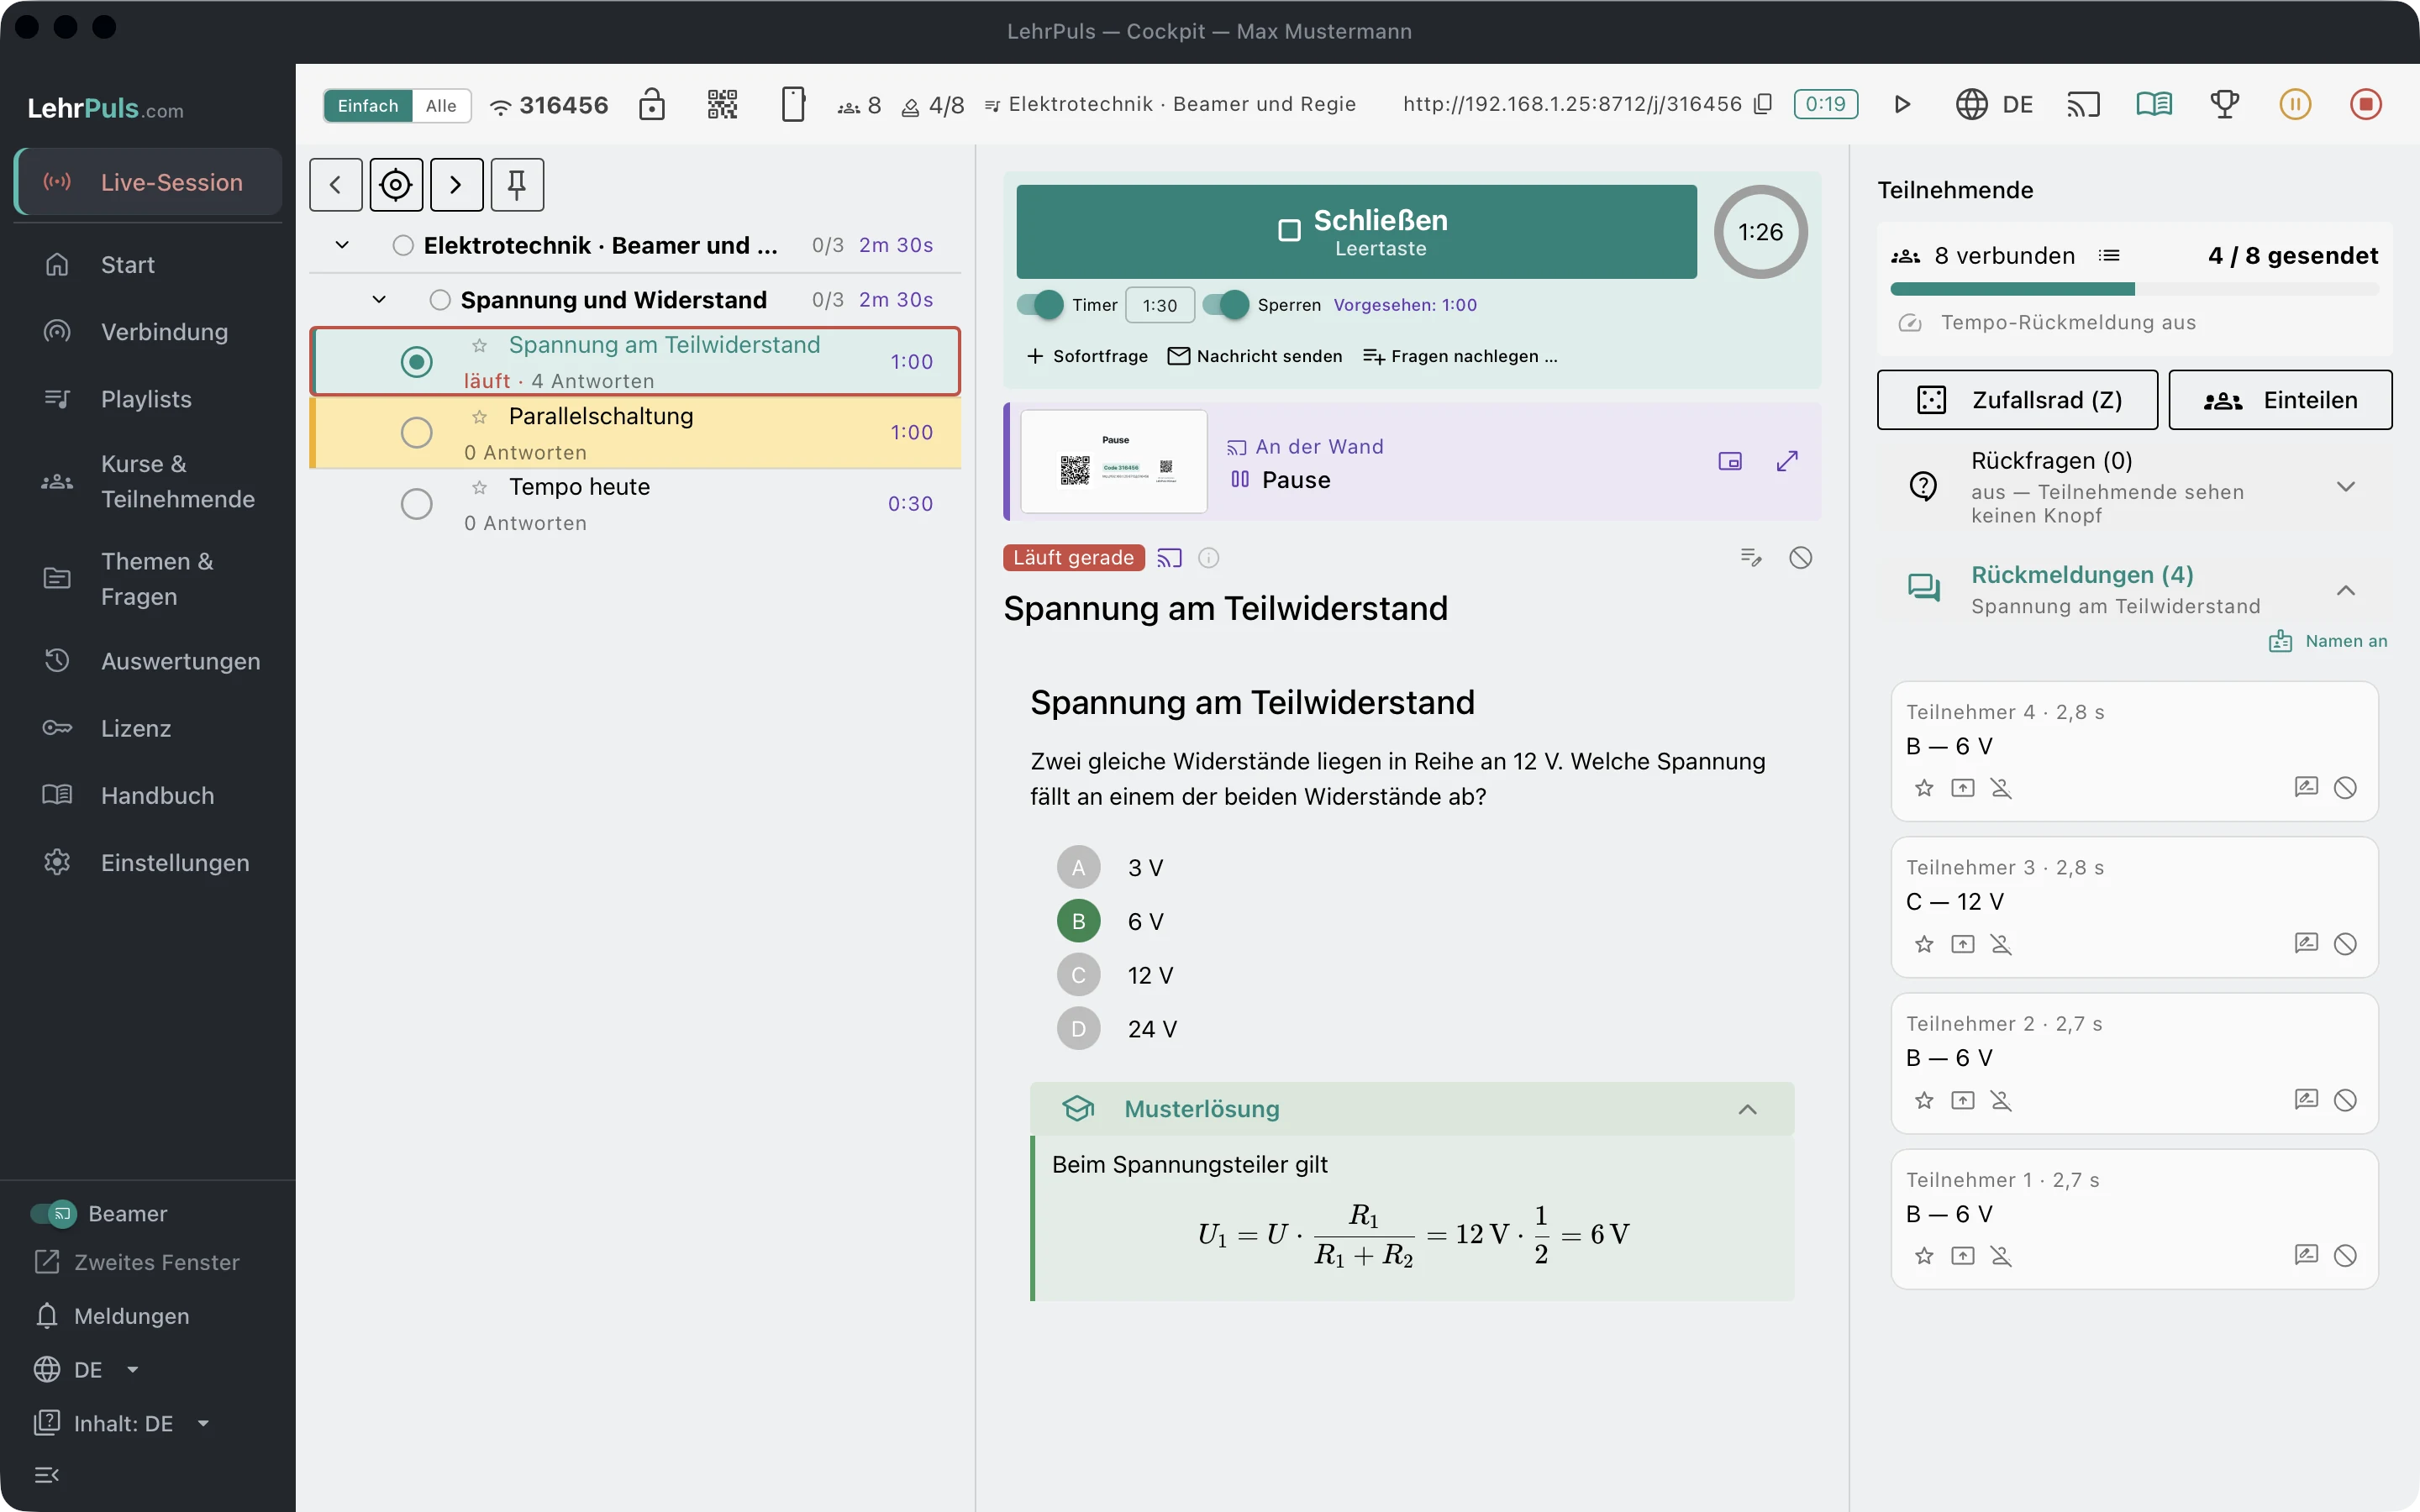2420x1512 pixels.
Task: Toggle the Timer switch off
Action: point(1040,305)
